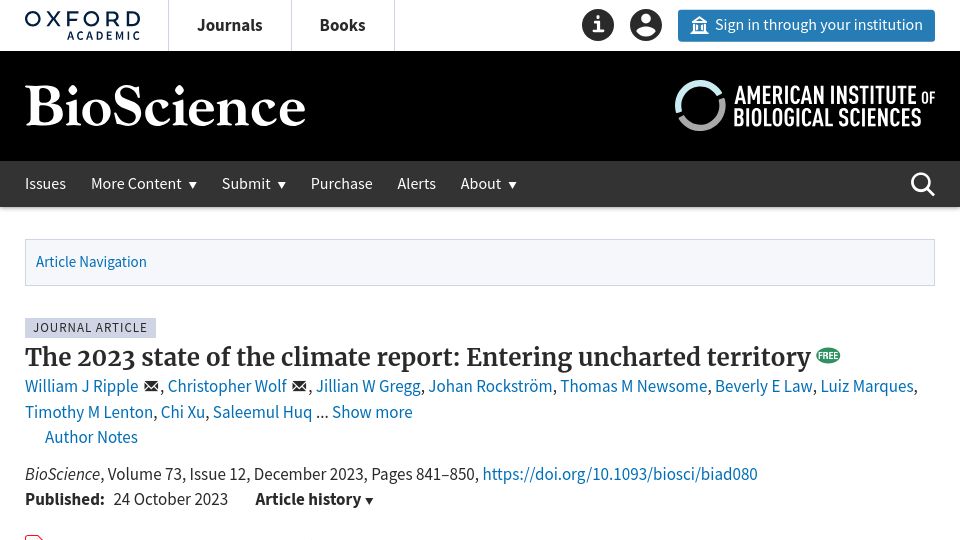The image size is (960, 540).
Task: Open the Author Notes link
Action: pos(91,437)
